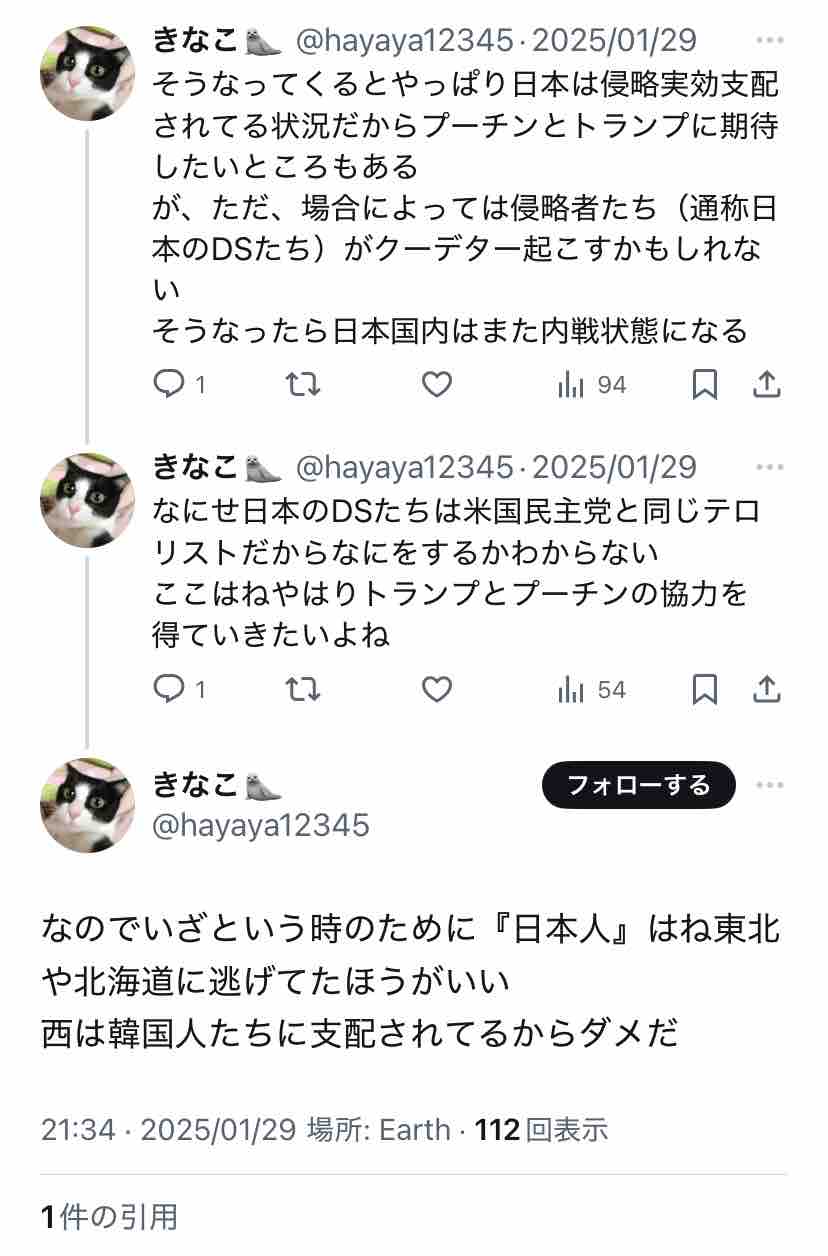Open @hayaya12345 handle on main tweet
This screenshot has height=1256, width=828.
coord(261,825)
